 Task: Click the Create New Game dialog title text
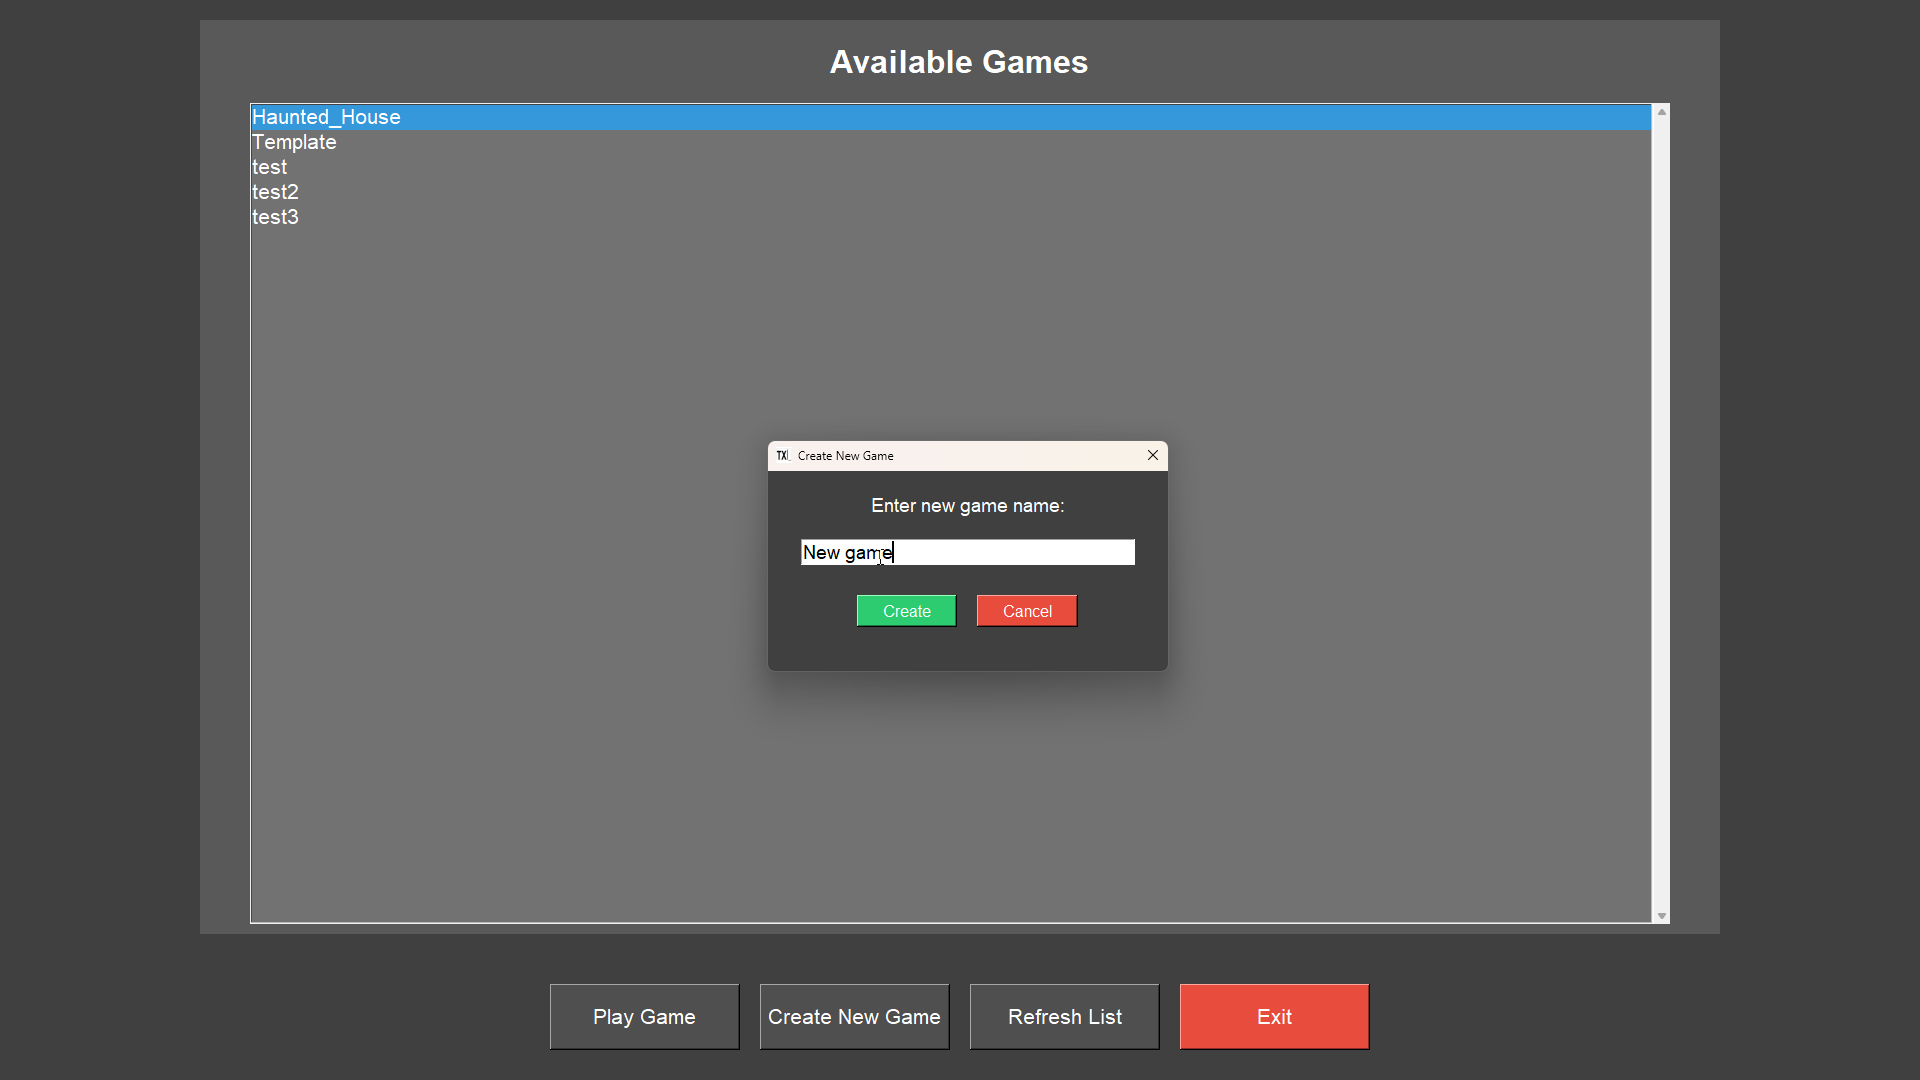pos(846,456)
